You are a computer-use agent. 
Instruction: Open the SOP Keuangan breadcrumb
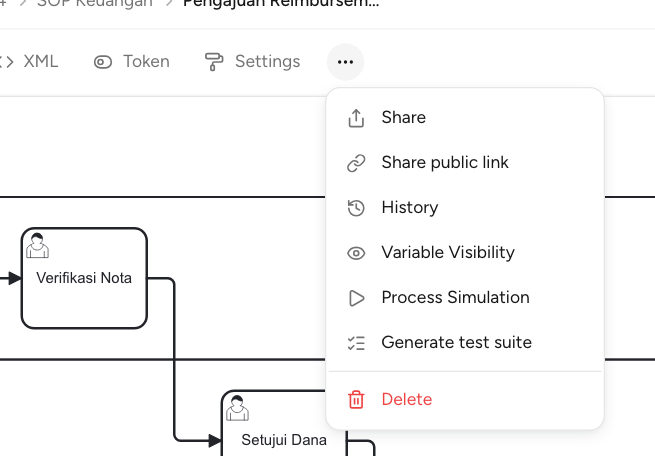tap(94, 3)
